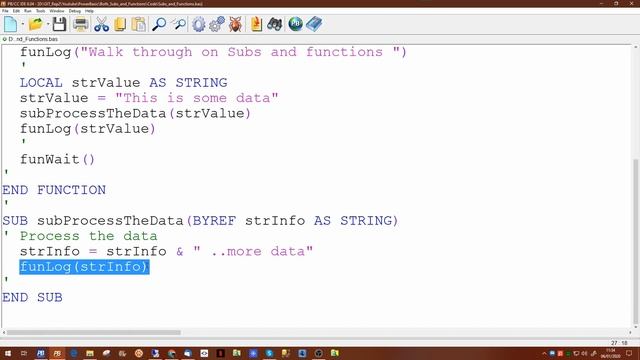The image size is (640, 360).
Task: Click the 27 : 18 cursor position in status bar
Action: (x=619, y=343)
